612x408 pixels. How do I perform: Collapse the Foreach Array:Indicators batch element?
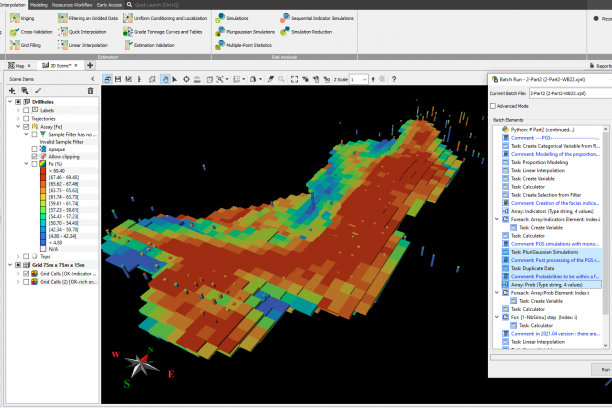click(x=497, y=219)
